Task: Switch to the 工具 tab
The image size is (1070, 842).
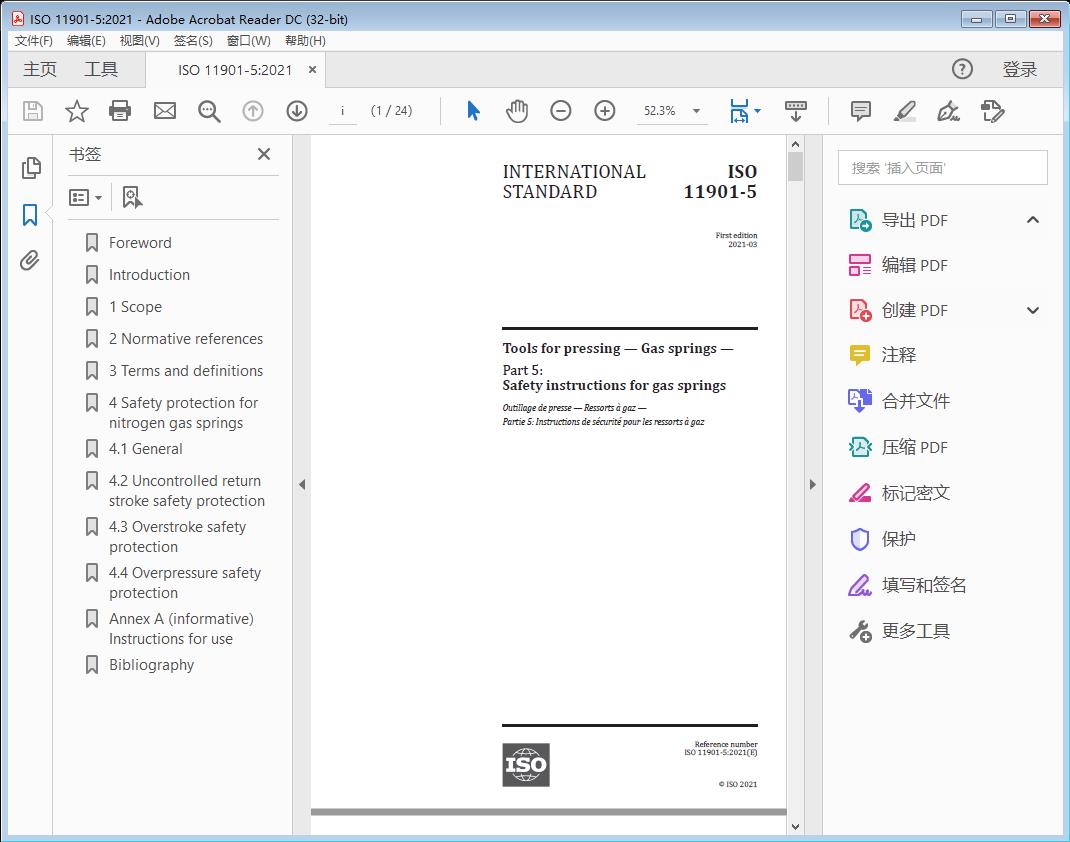Action: point(101,69)
